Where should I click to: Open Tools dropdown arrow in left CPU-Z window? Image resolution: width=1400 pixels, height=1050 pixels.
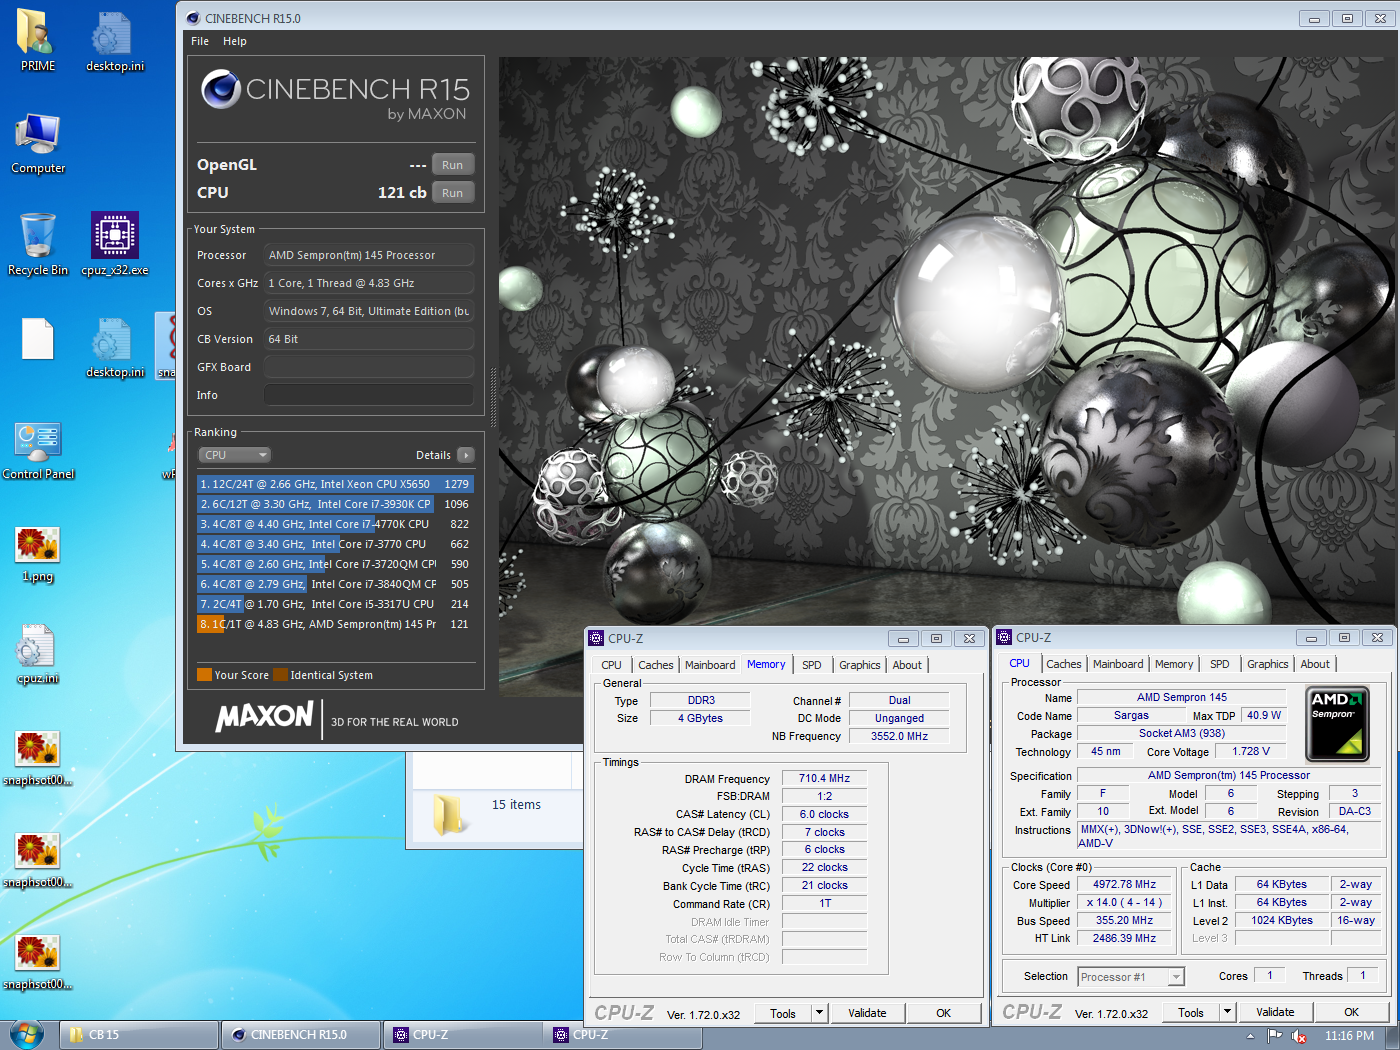click(x=819, y=1013)
